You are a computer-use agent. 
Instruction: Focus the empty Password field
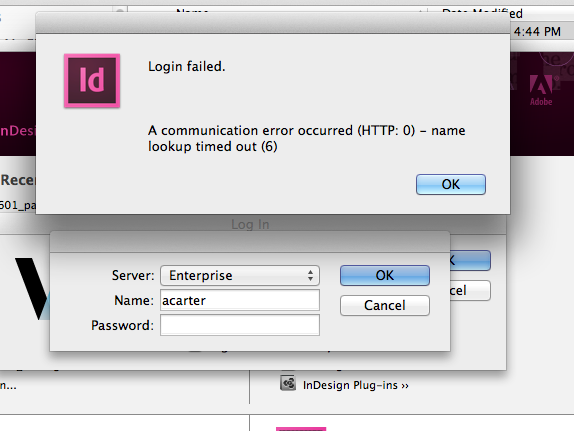240,325
